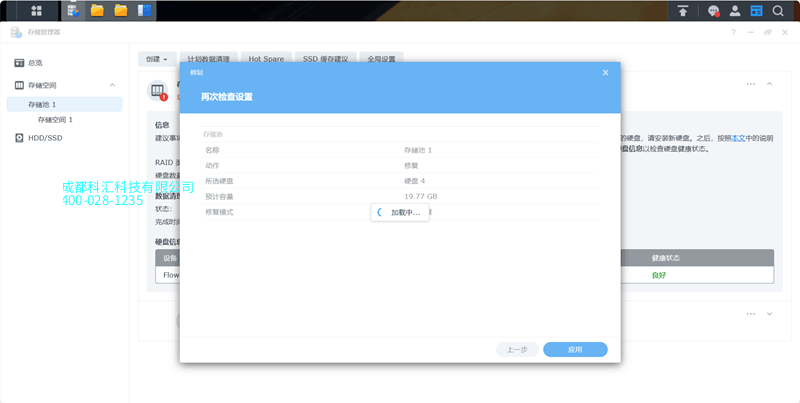
Task: Click the 全局设置 button
Action: (x=382, y=59)
